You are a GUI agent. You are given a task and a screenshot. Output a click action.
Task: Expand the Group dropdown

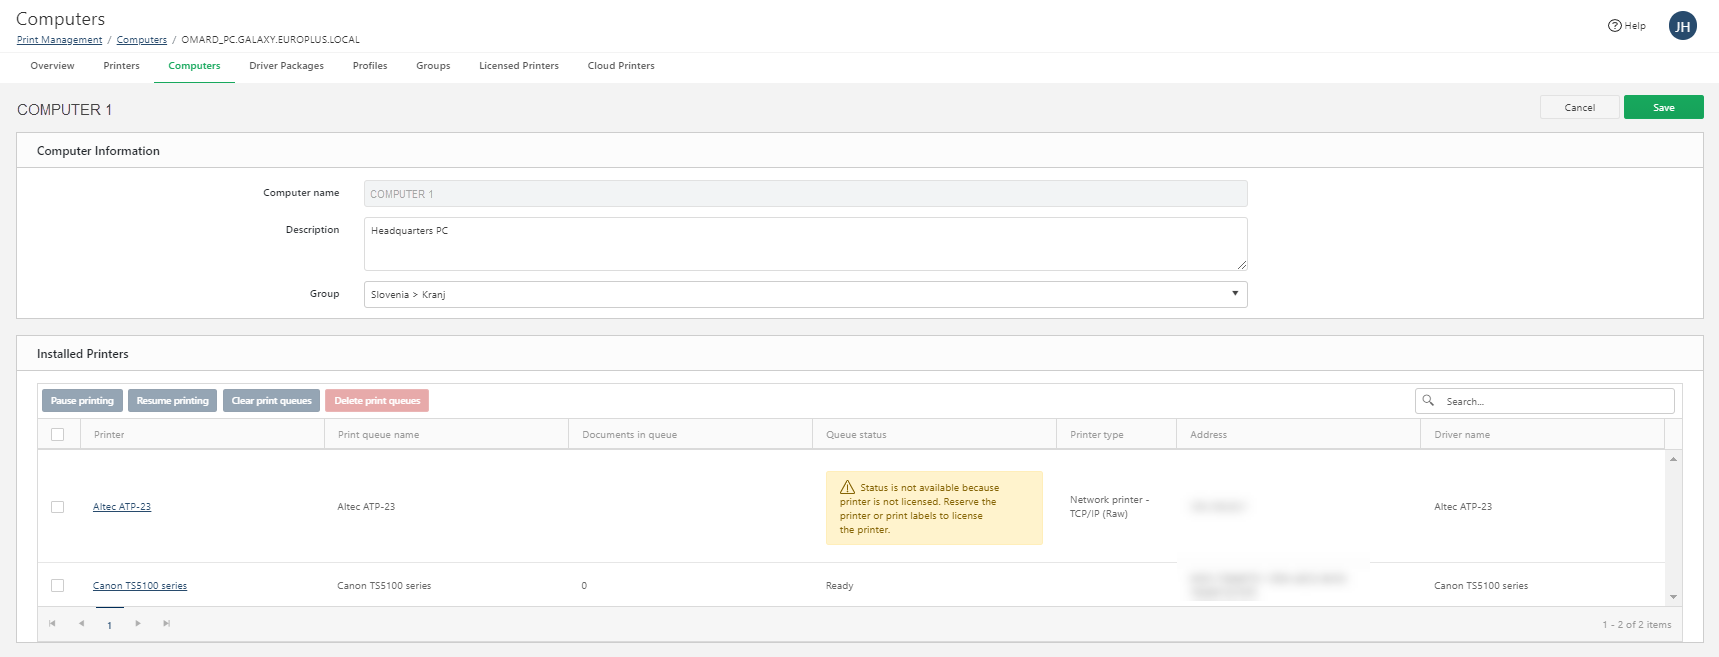pos(1235,294)
